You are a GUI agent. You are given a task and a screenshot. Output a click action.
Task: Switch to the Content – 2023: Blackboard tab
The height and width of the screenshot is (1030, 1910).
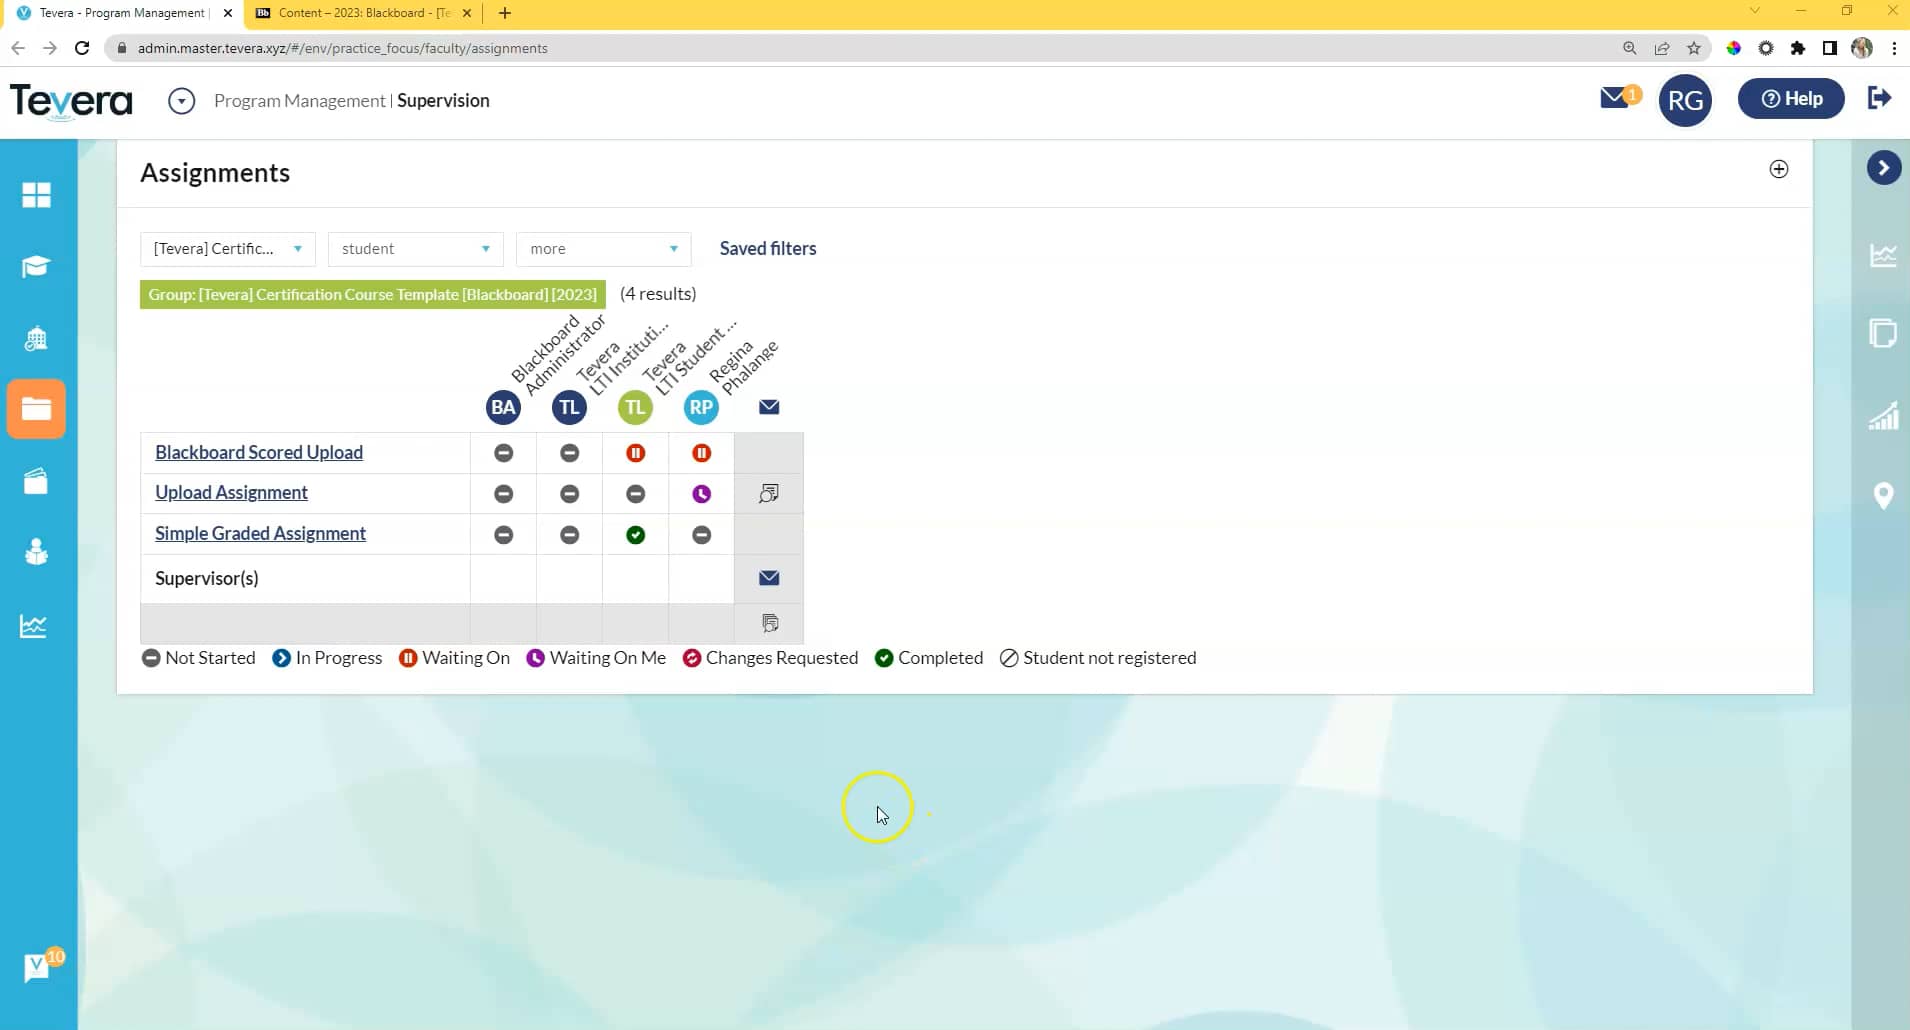360,13
